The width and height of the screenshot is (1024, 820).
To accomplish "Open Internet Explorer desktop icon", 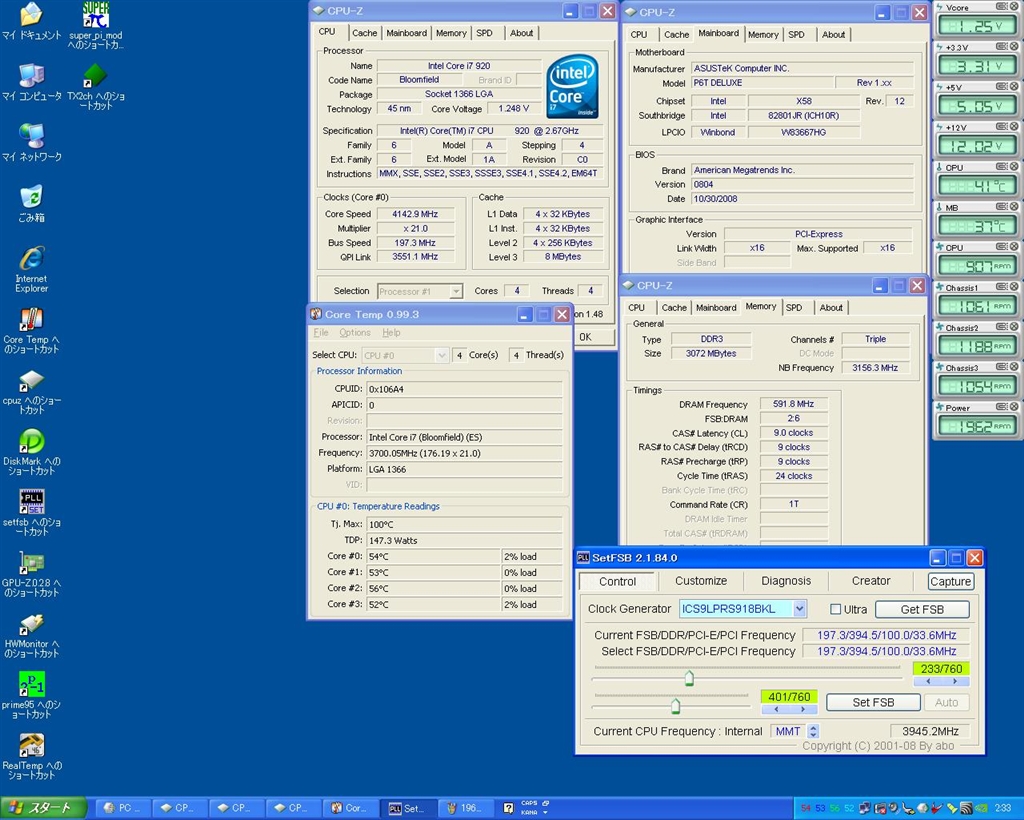I will coord(31,258).
